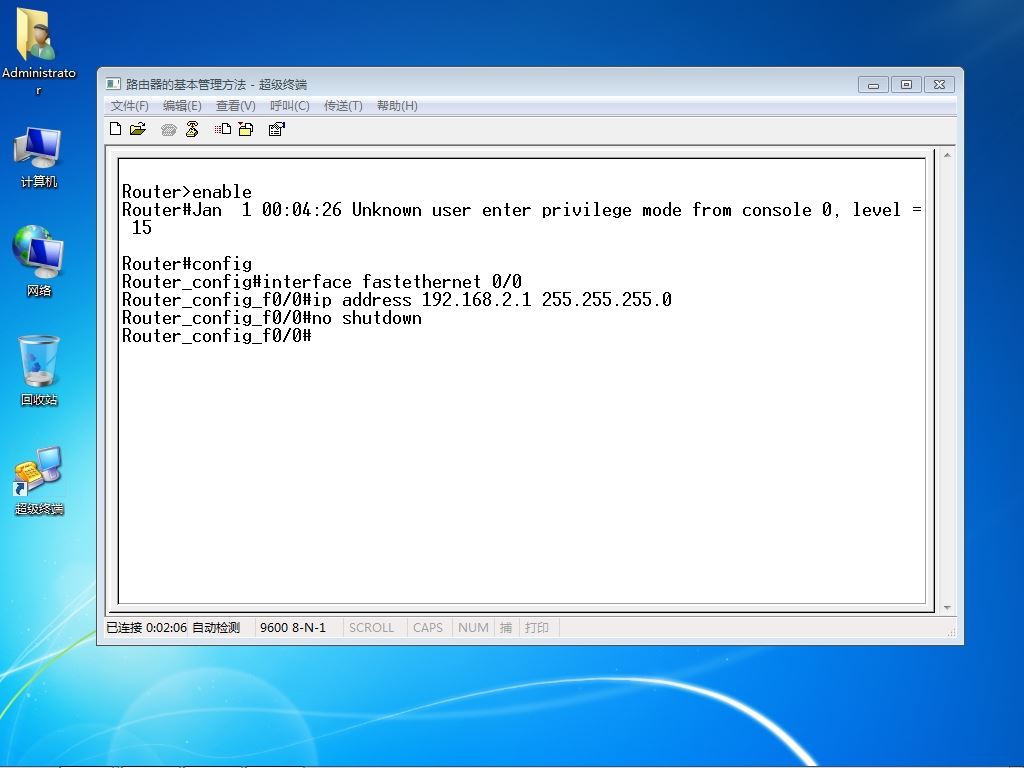The image size is (1024, 768).
Task: Select the Administrator folder desktop icon
Action: pos(38,51)
